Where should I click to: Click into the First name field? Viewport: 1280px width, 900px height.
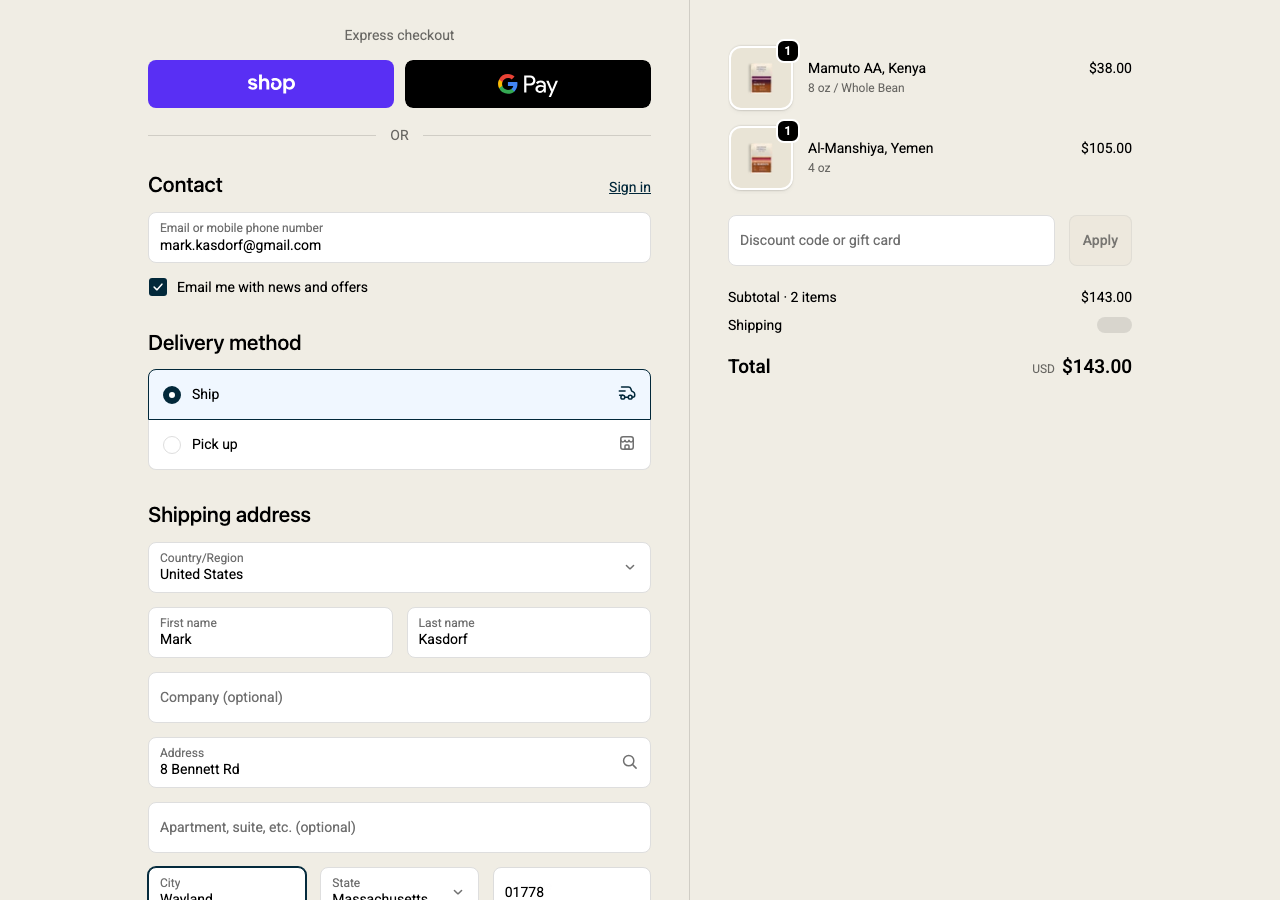pos(270,632)
